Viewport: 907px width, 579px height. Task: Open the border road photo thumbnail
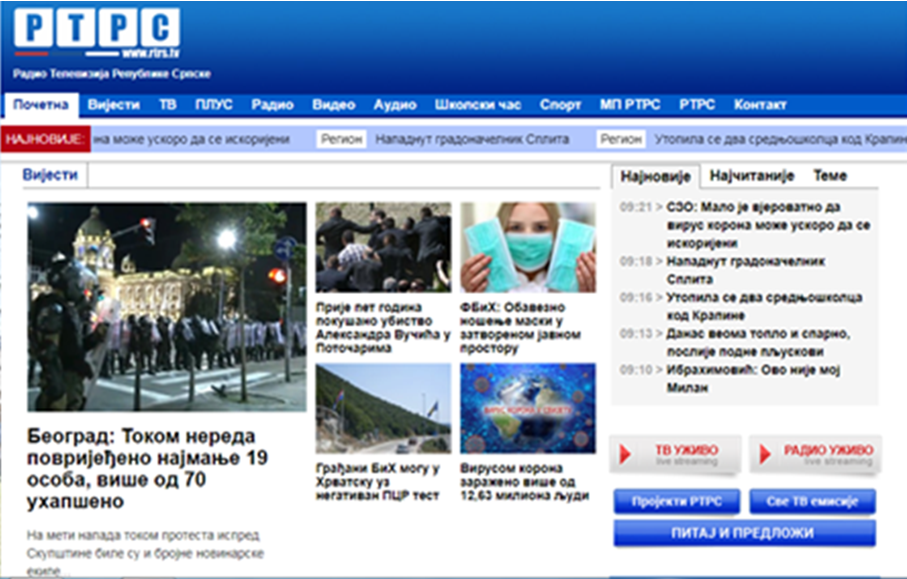coord(383,408)
